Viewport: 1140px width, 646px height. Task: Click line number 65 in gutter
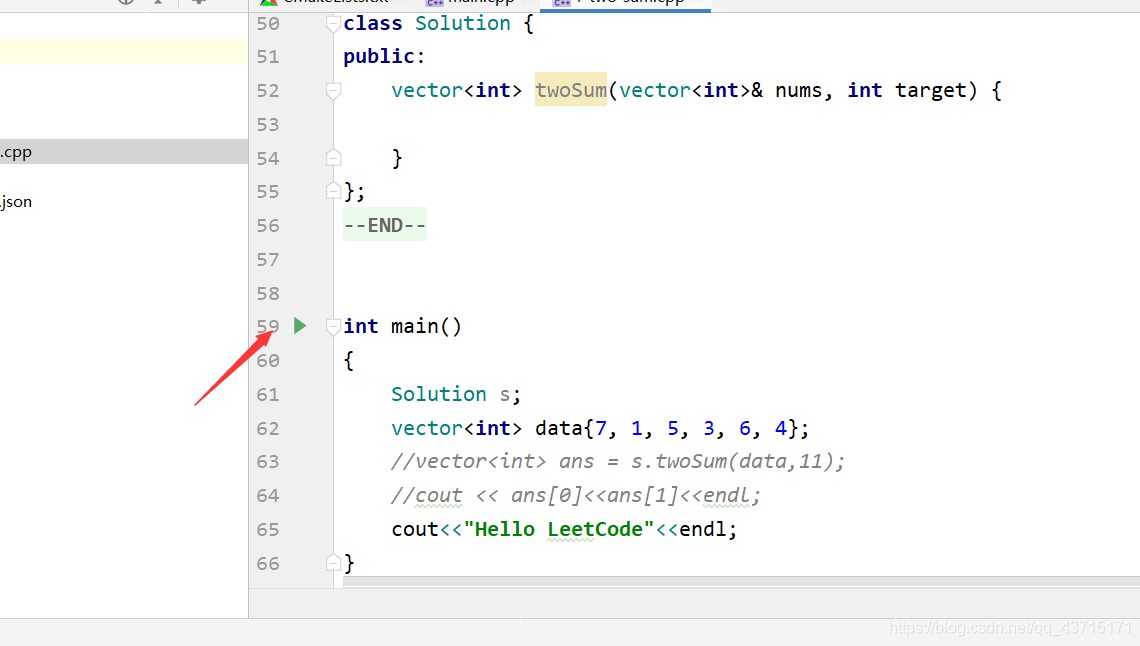[268, 529]
